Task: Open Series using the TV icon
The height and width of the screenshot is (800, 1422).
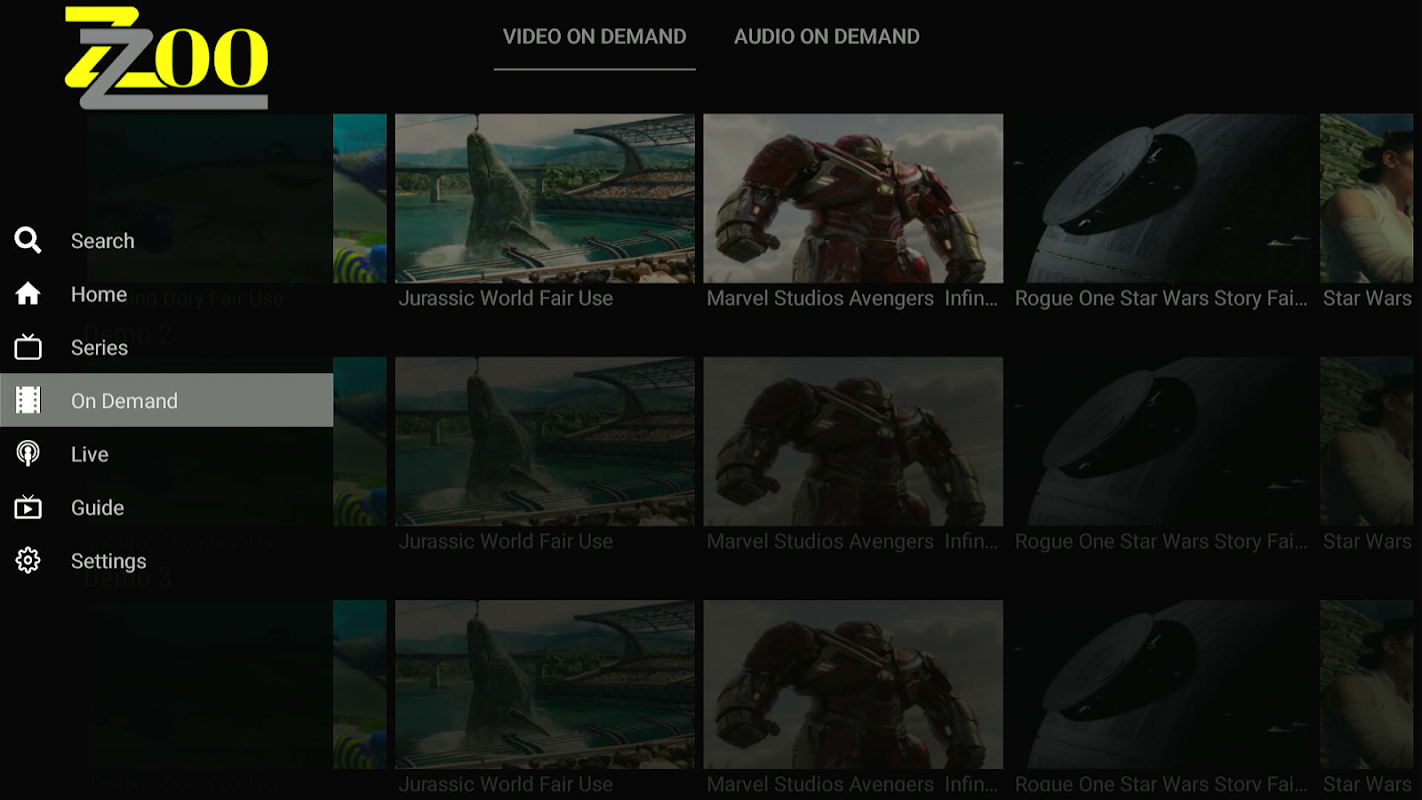Action: tap(28, 347)
